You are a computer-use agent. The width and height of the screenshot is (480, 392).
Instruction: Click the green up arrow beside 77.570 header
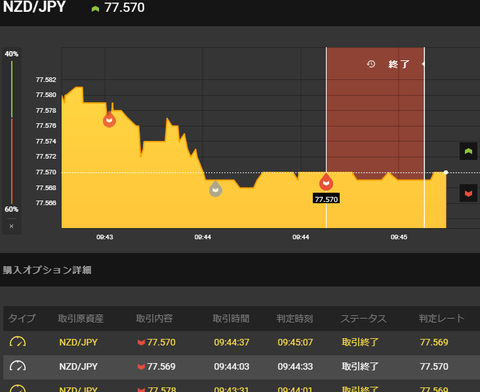(95, 9)
